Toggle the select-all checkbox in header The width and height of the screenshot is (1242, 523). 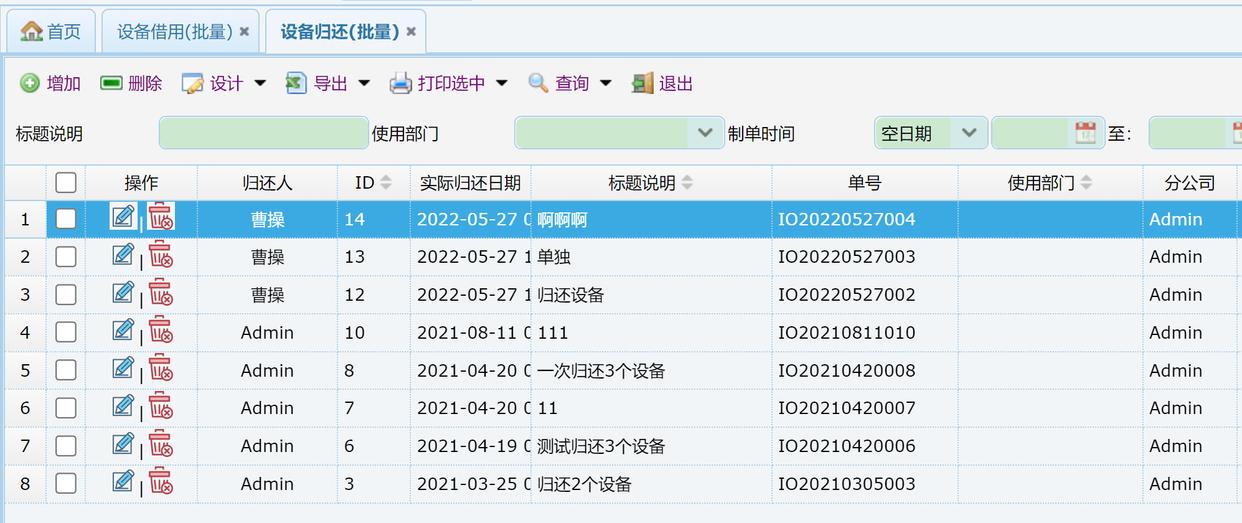pos(66,182)
